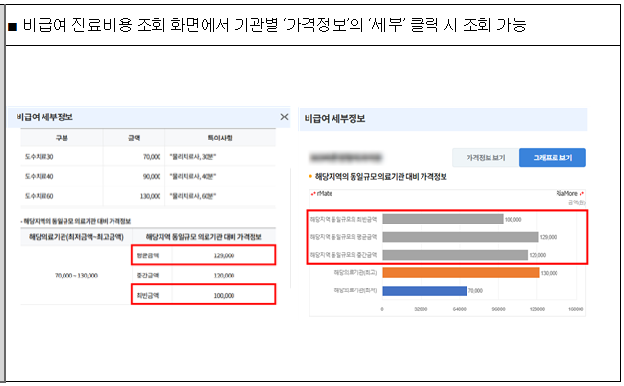Click the 120,000 value in the table
The image size is (624, 386).
[x=224, y=275]
